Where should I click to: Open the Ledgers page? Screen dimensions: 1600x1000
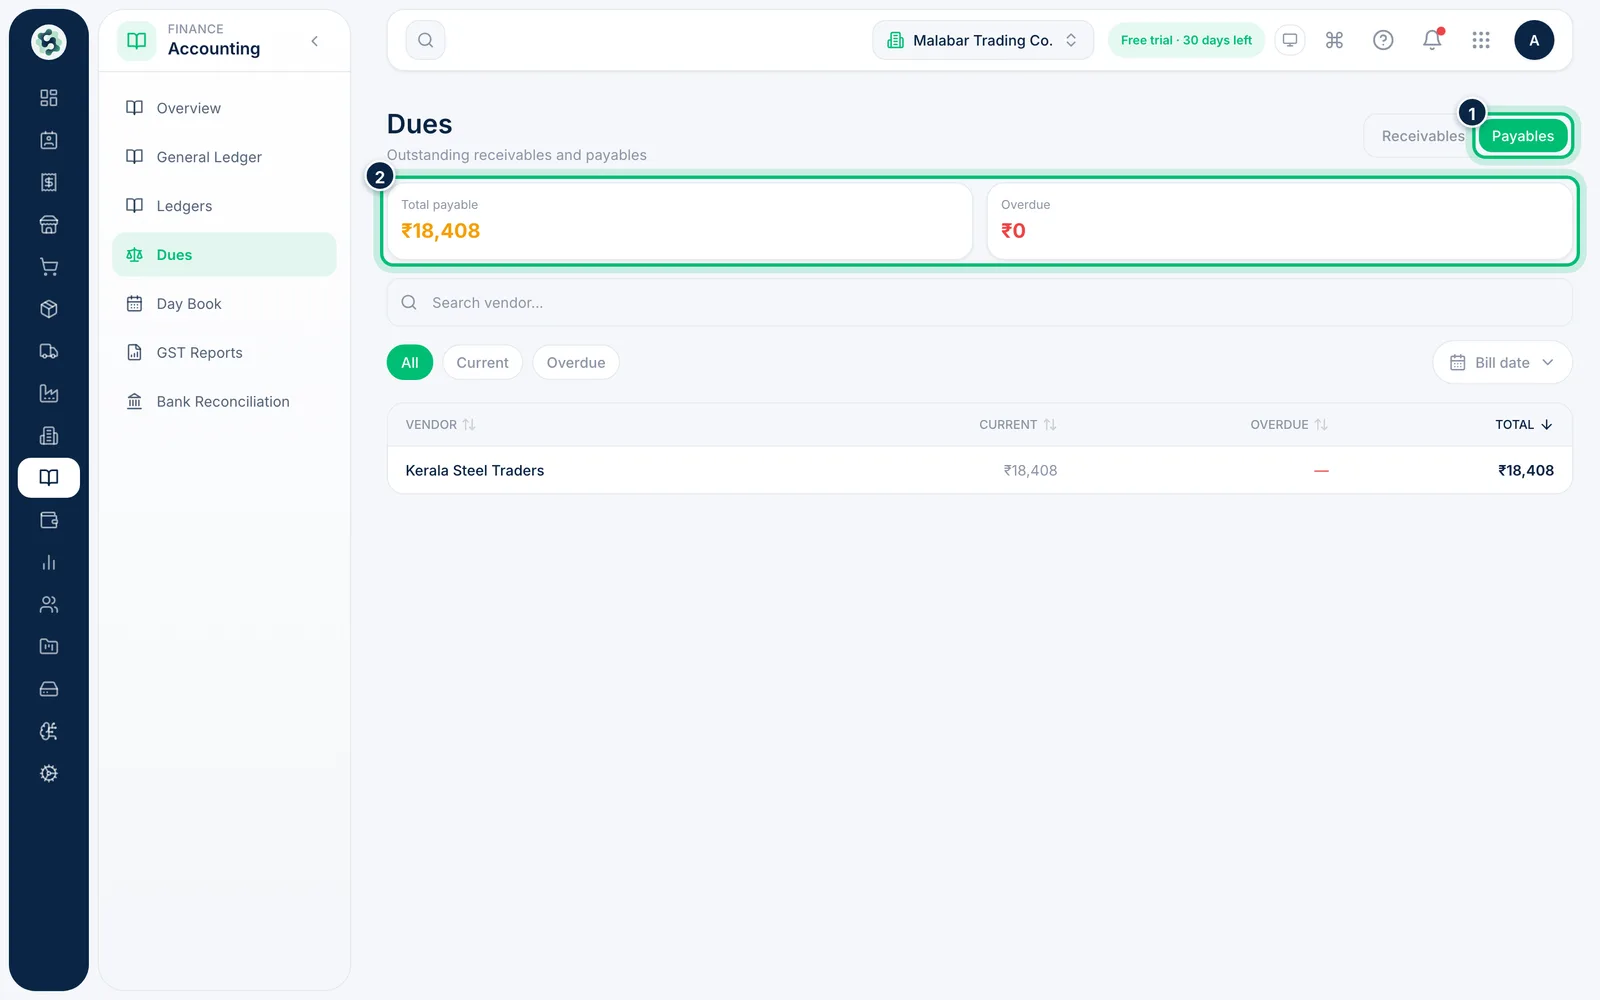click(x=224, y=206)
